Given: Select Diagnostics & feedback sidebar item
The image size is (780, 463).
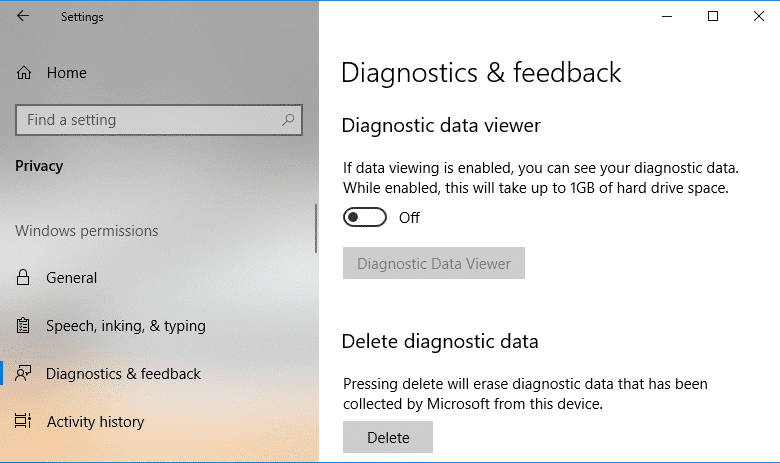Looking at the screenshot, I should click(x=123, y=373).
